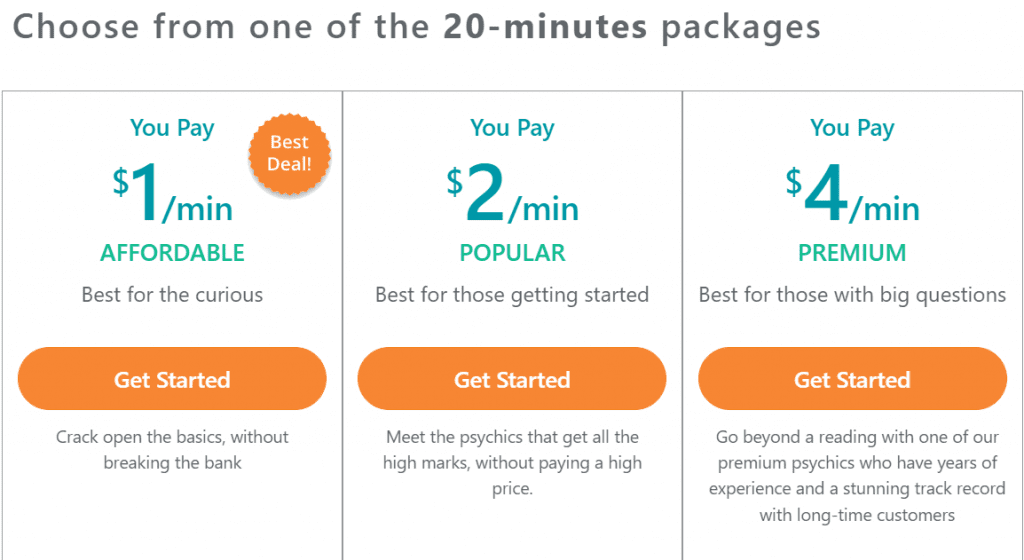1024x560 pixels.
Task: Select the $2/min price text
Action: (513, 193)
